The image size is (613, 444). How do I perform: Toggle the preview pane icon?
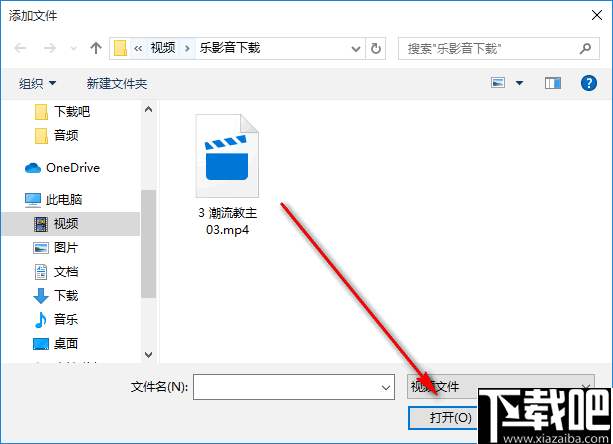click(553, 83)
